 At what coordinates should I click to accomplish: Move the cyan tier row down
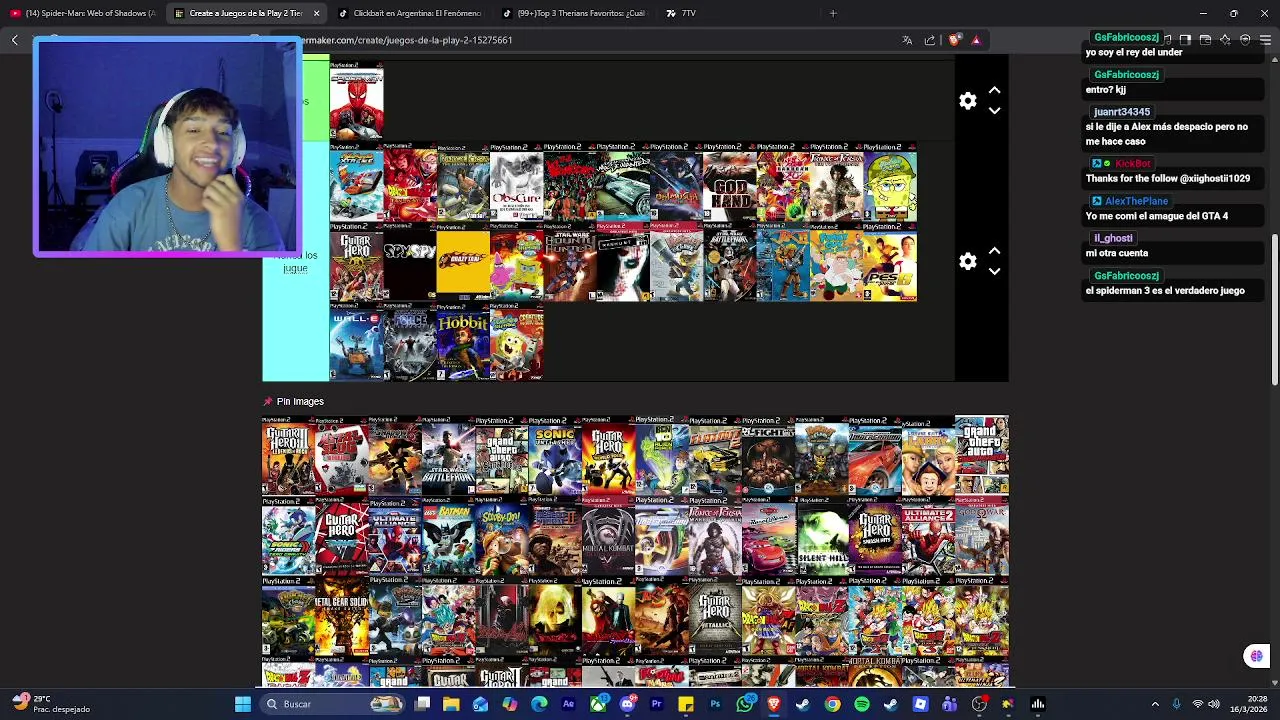coord(994,271)
